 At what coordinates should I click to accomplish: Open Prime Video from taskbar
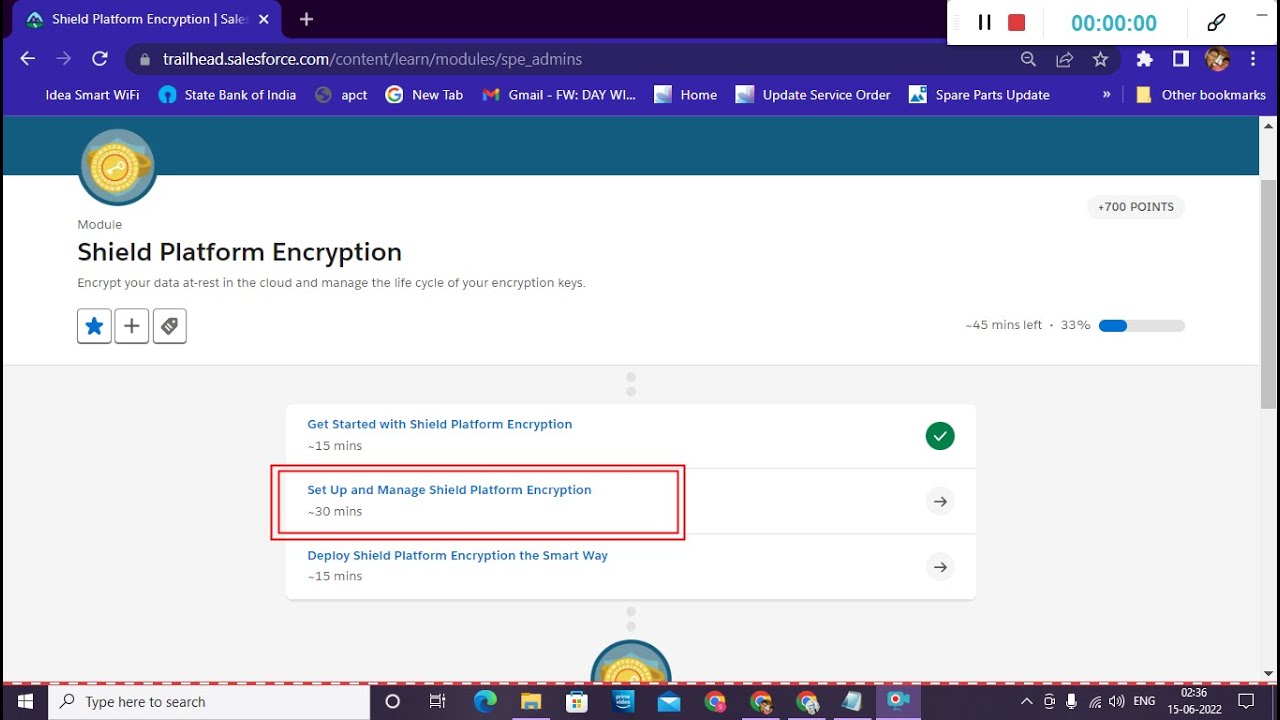coord(624,701)
